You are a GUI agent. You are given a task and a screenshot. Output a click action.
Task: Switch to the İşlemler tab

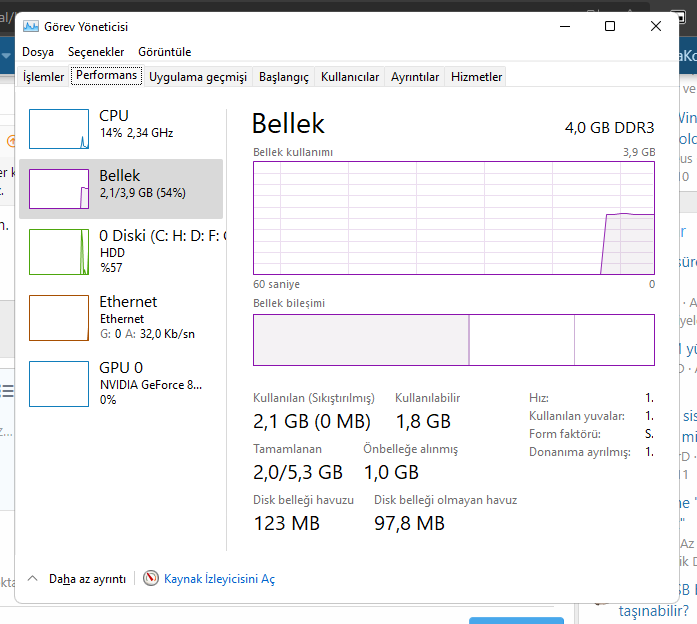(x=44, y=77)
